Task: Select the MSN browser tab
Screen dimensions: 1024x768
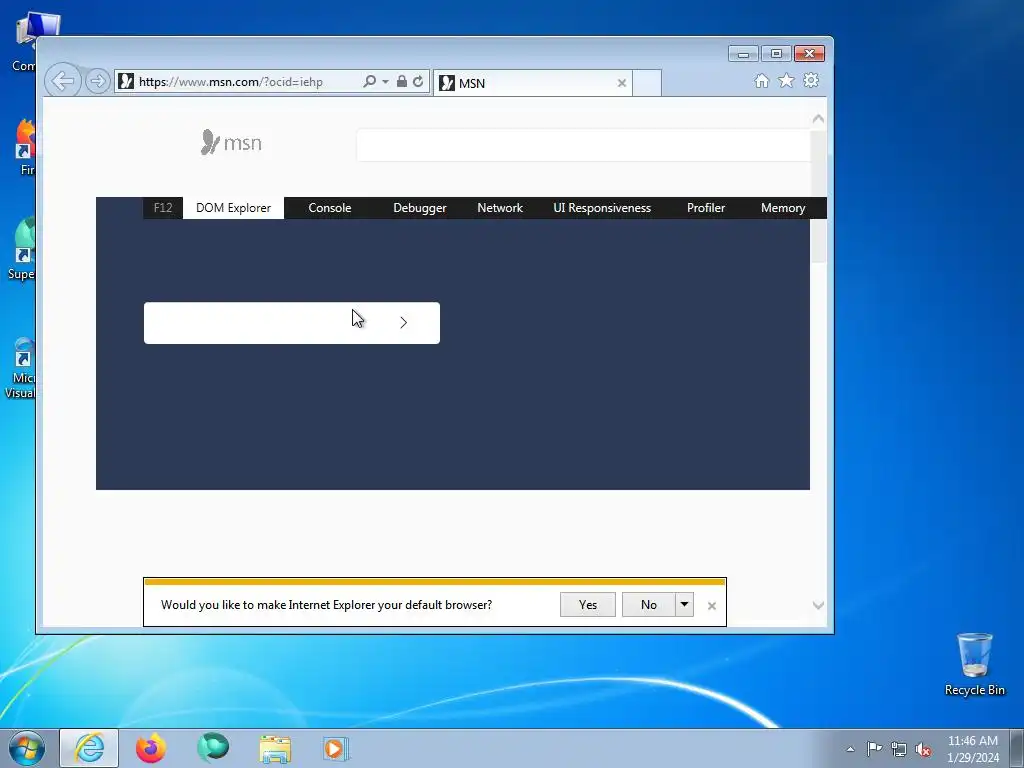Action: 532,83
